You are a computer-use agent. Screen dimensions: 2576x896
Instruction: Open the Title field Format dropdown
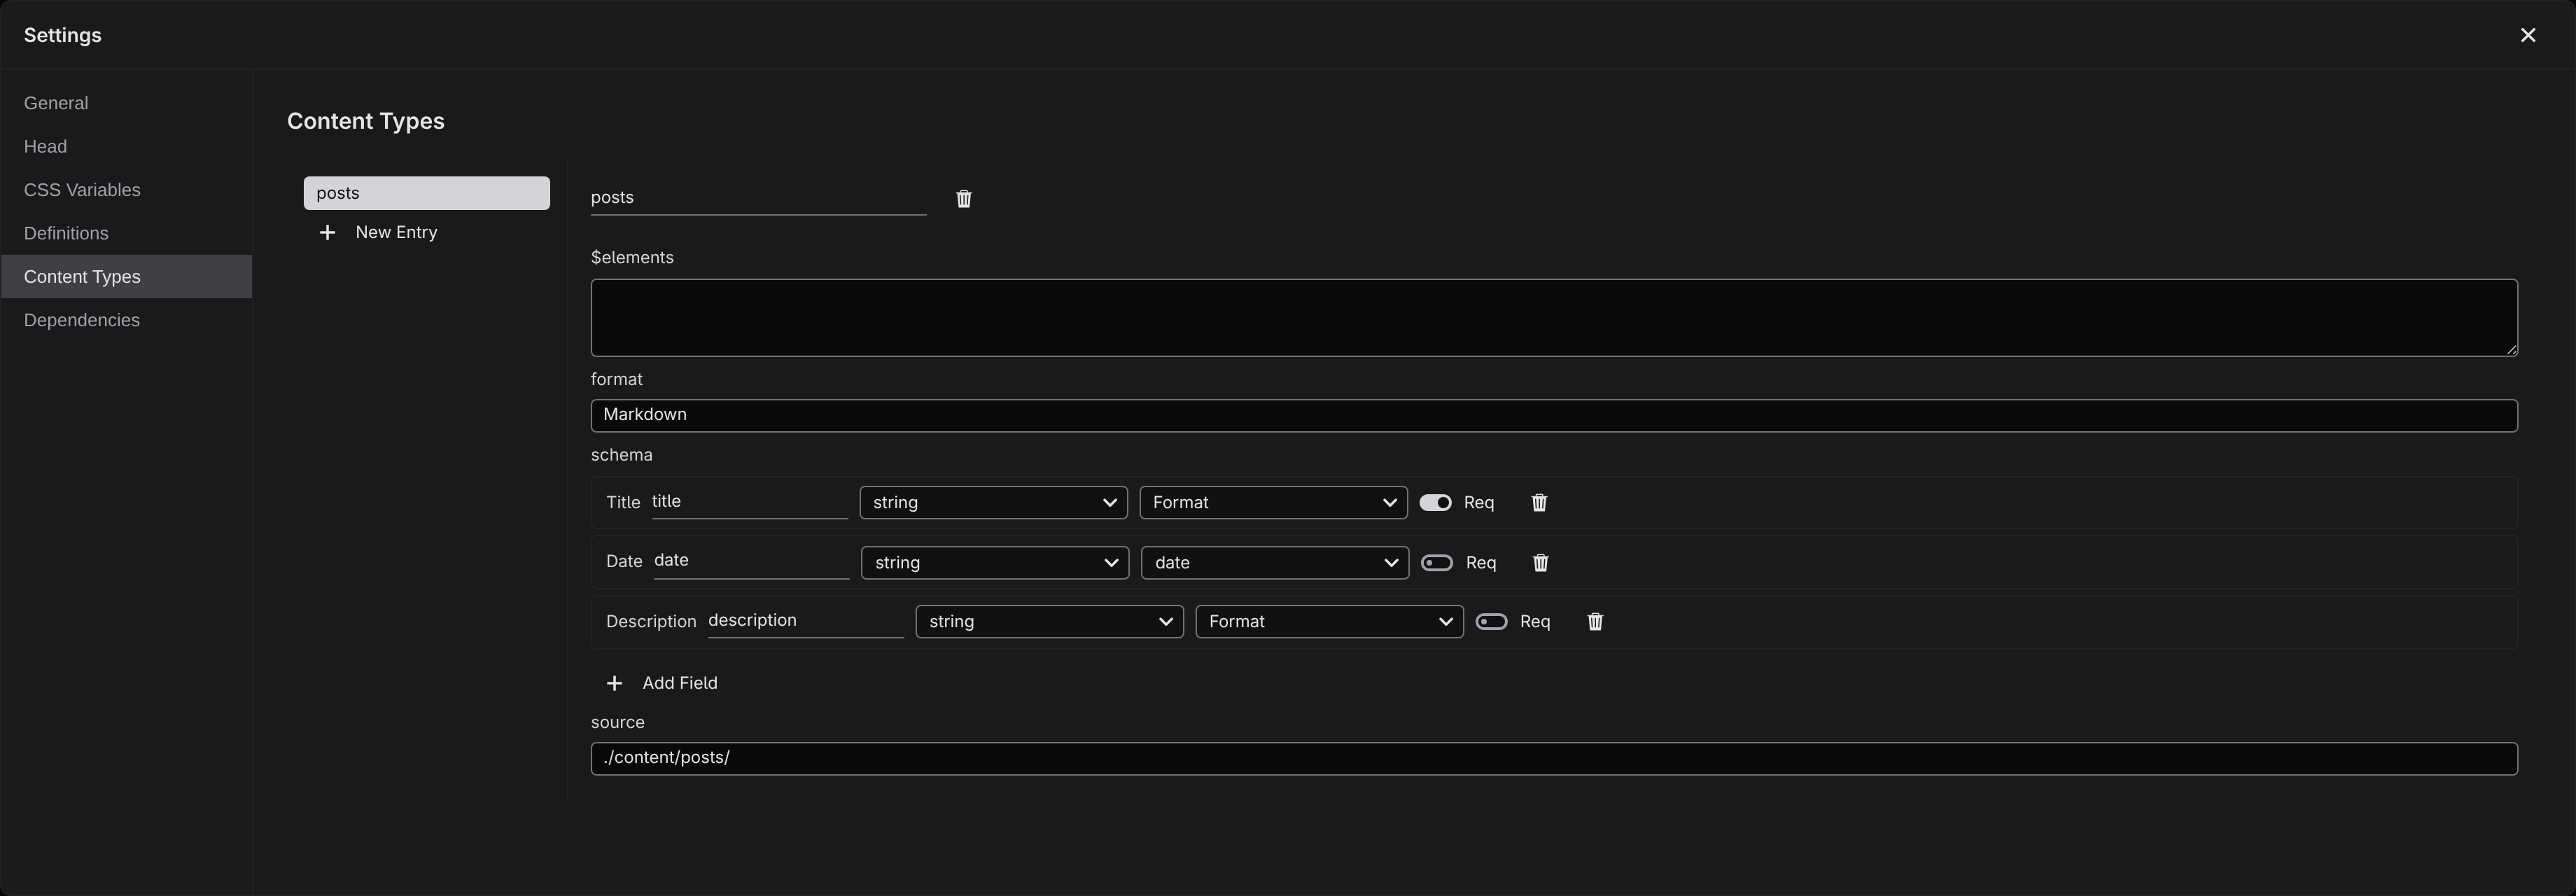coord(1273,503)
